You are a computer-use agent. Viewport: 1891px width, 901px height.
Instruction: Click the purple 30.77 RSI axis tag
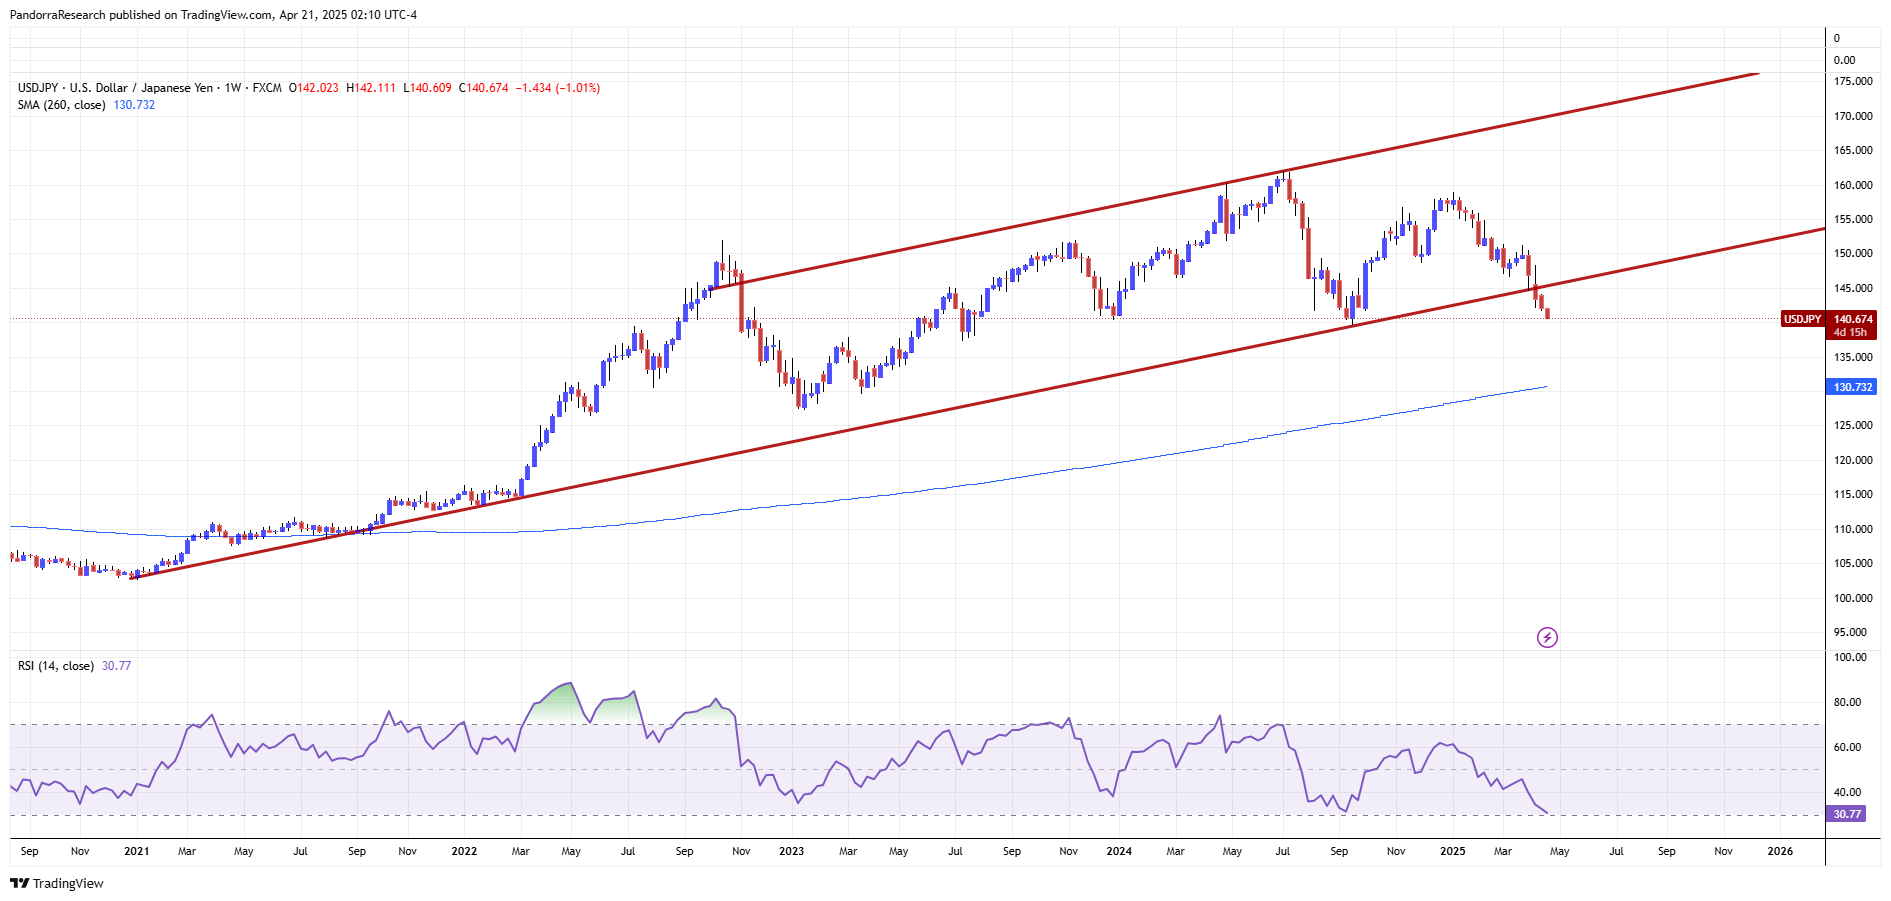pos(1847,814)
